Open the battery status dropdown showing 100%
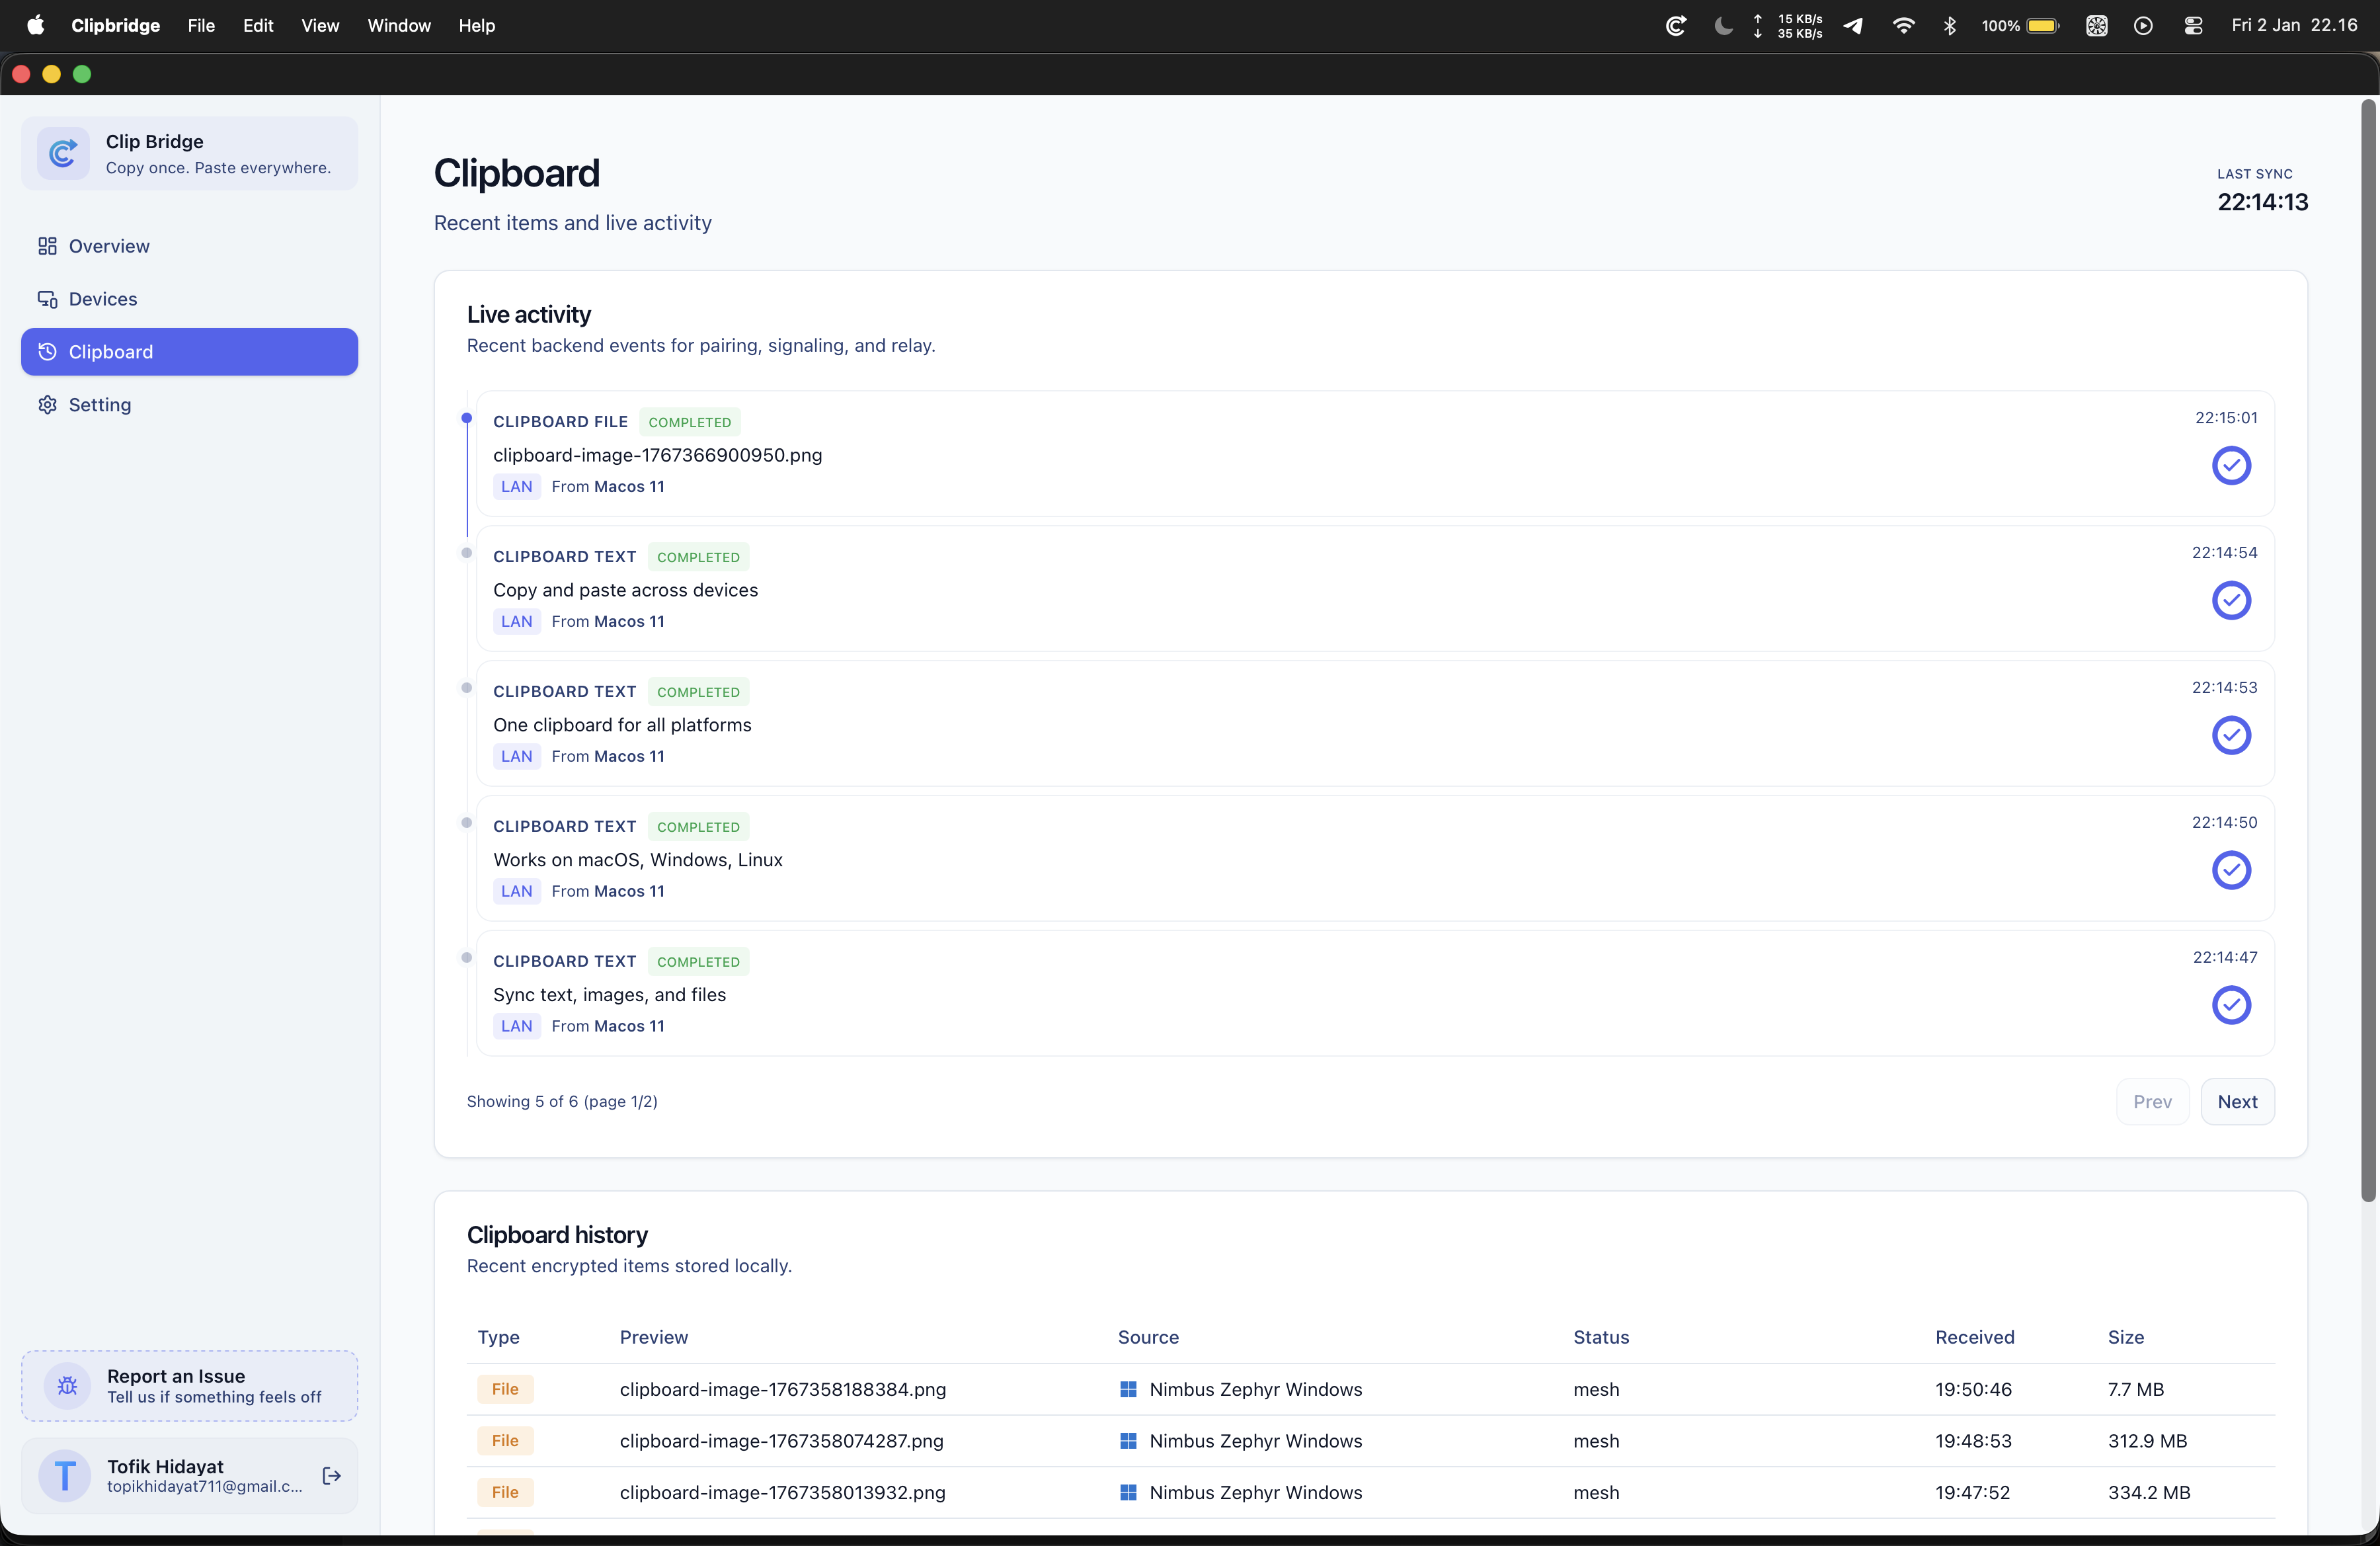The width and height of the screenshot is (2380, 1546). click(x=2019, y=25)
